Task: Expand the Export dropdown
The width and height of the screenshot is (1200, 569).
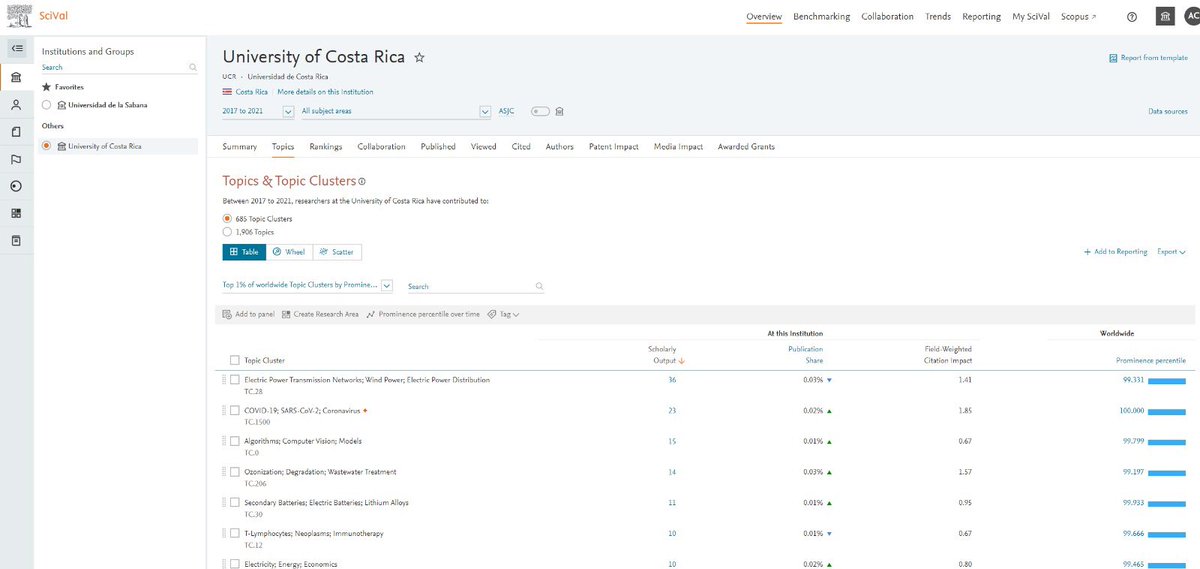Action: pos(1171,252)
